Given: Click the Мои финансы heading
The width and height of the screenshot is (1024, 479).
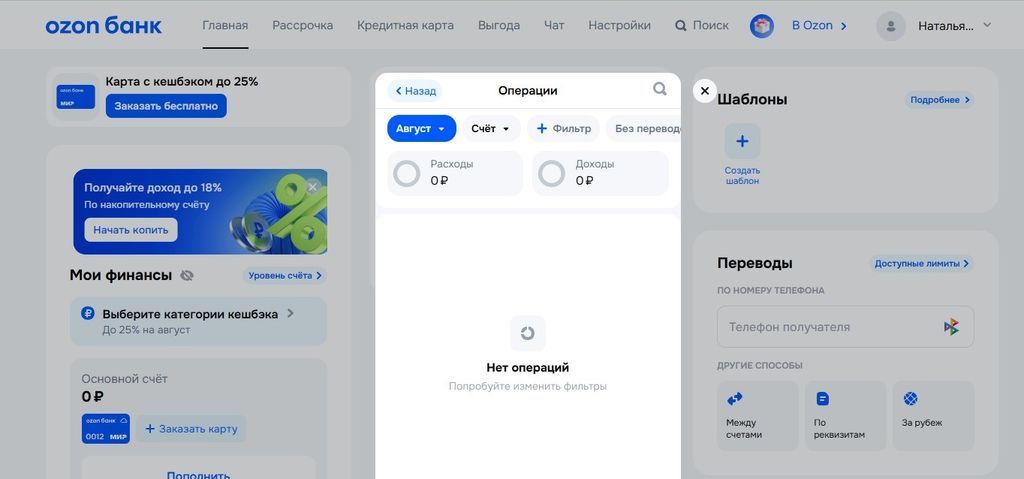Looking at the screenshot, I should click(x=121, y=275).
